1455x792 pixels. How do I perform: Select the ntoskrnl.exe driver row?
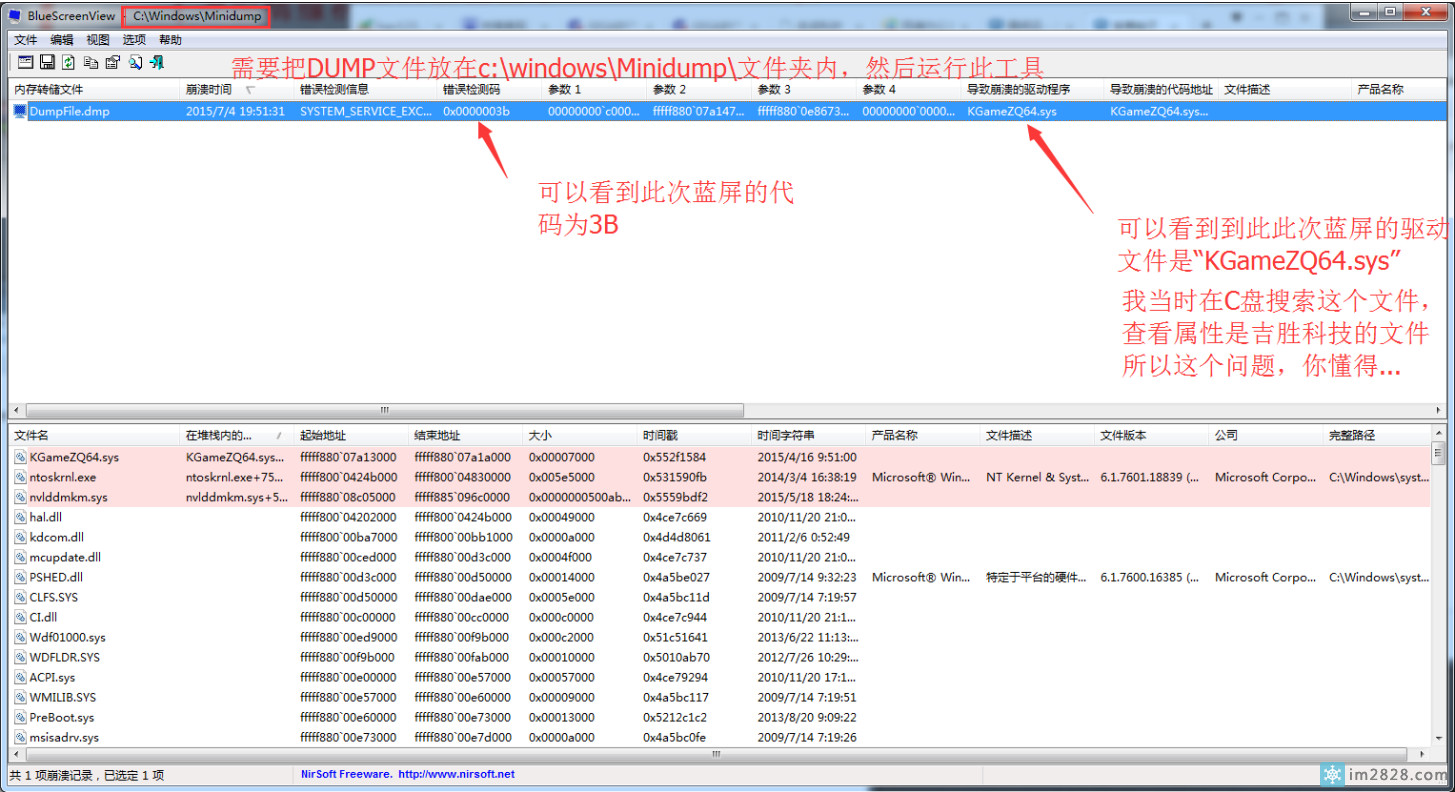pyautogui.click(x=63, y=477)
